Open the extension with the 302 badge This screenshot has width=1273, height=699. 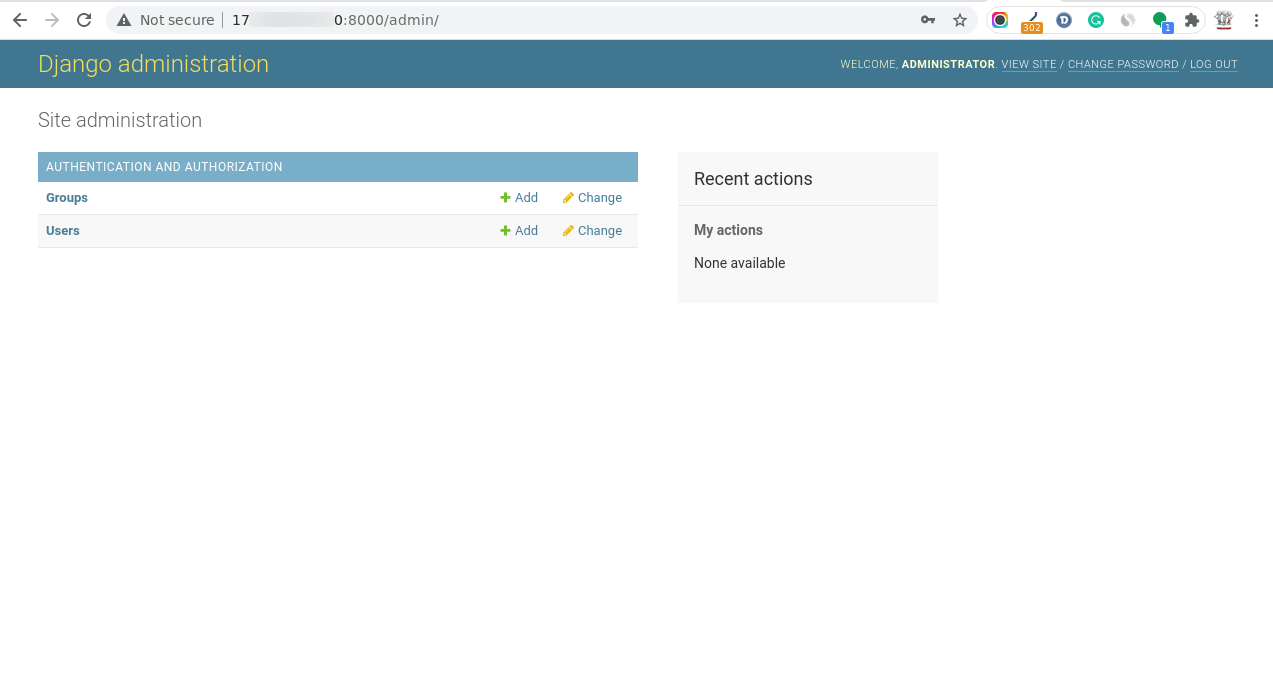tap(1032, 21)
